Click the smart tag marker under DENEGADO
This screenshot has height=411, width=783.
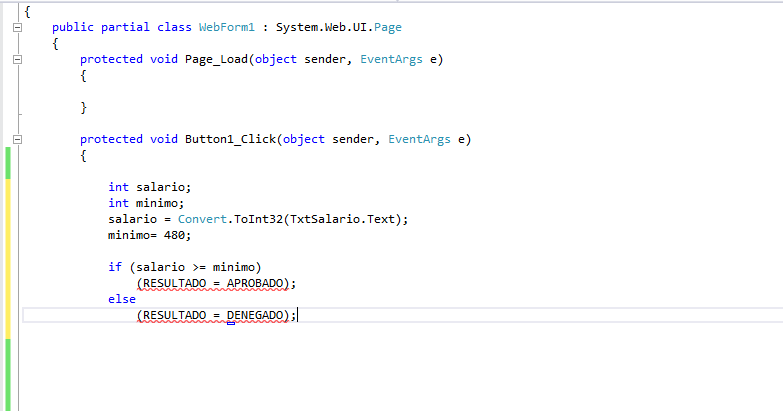(x=231, y=323)
